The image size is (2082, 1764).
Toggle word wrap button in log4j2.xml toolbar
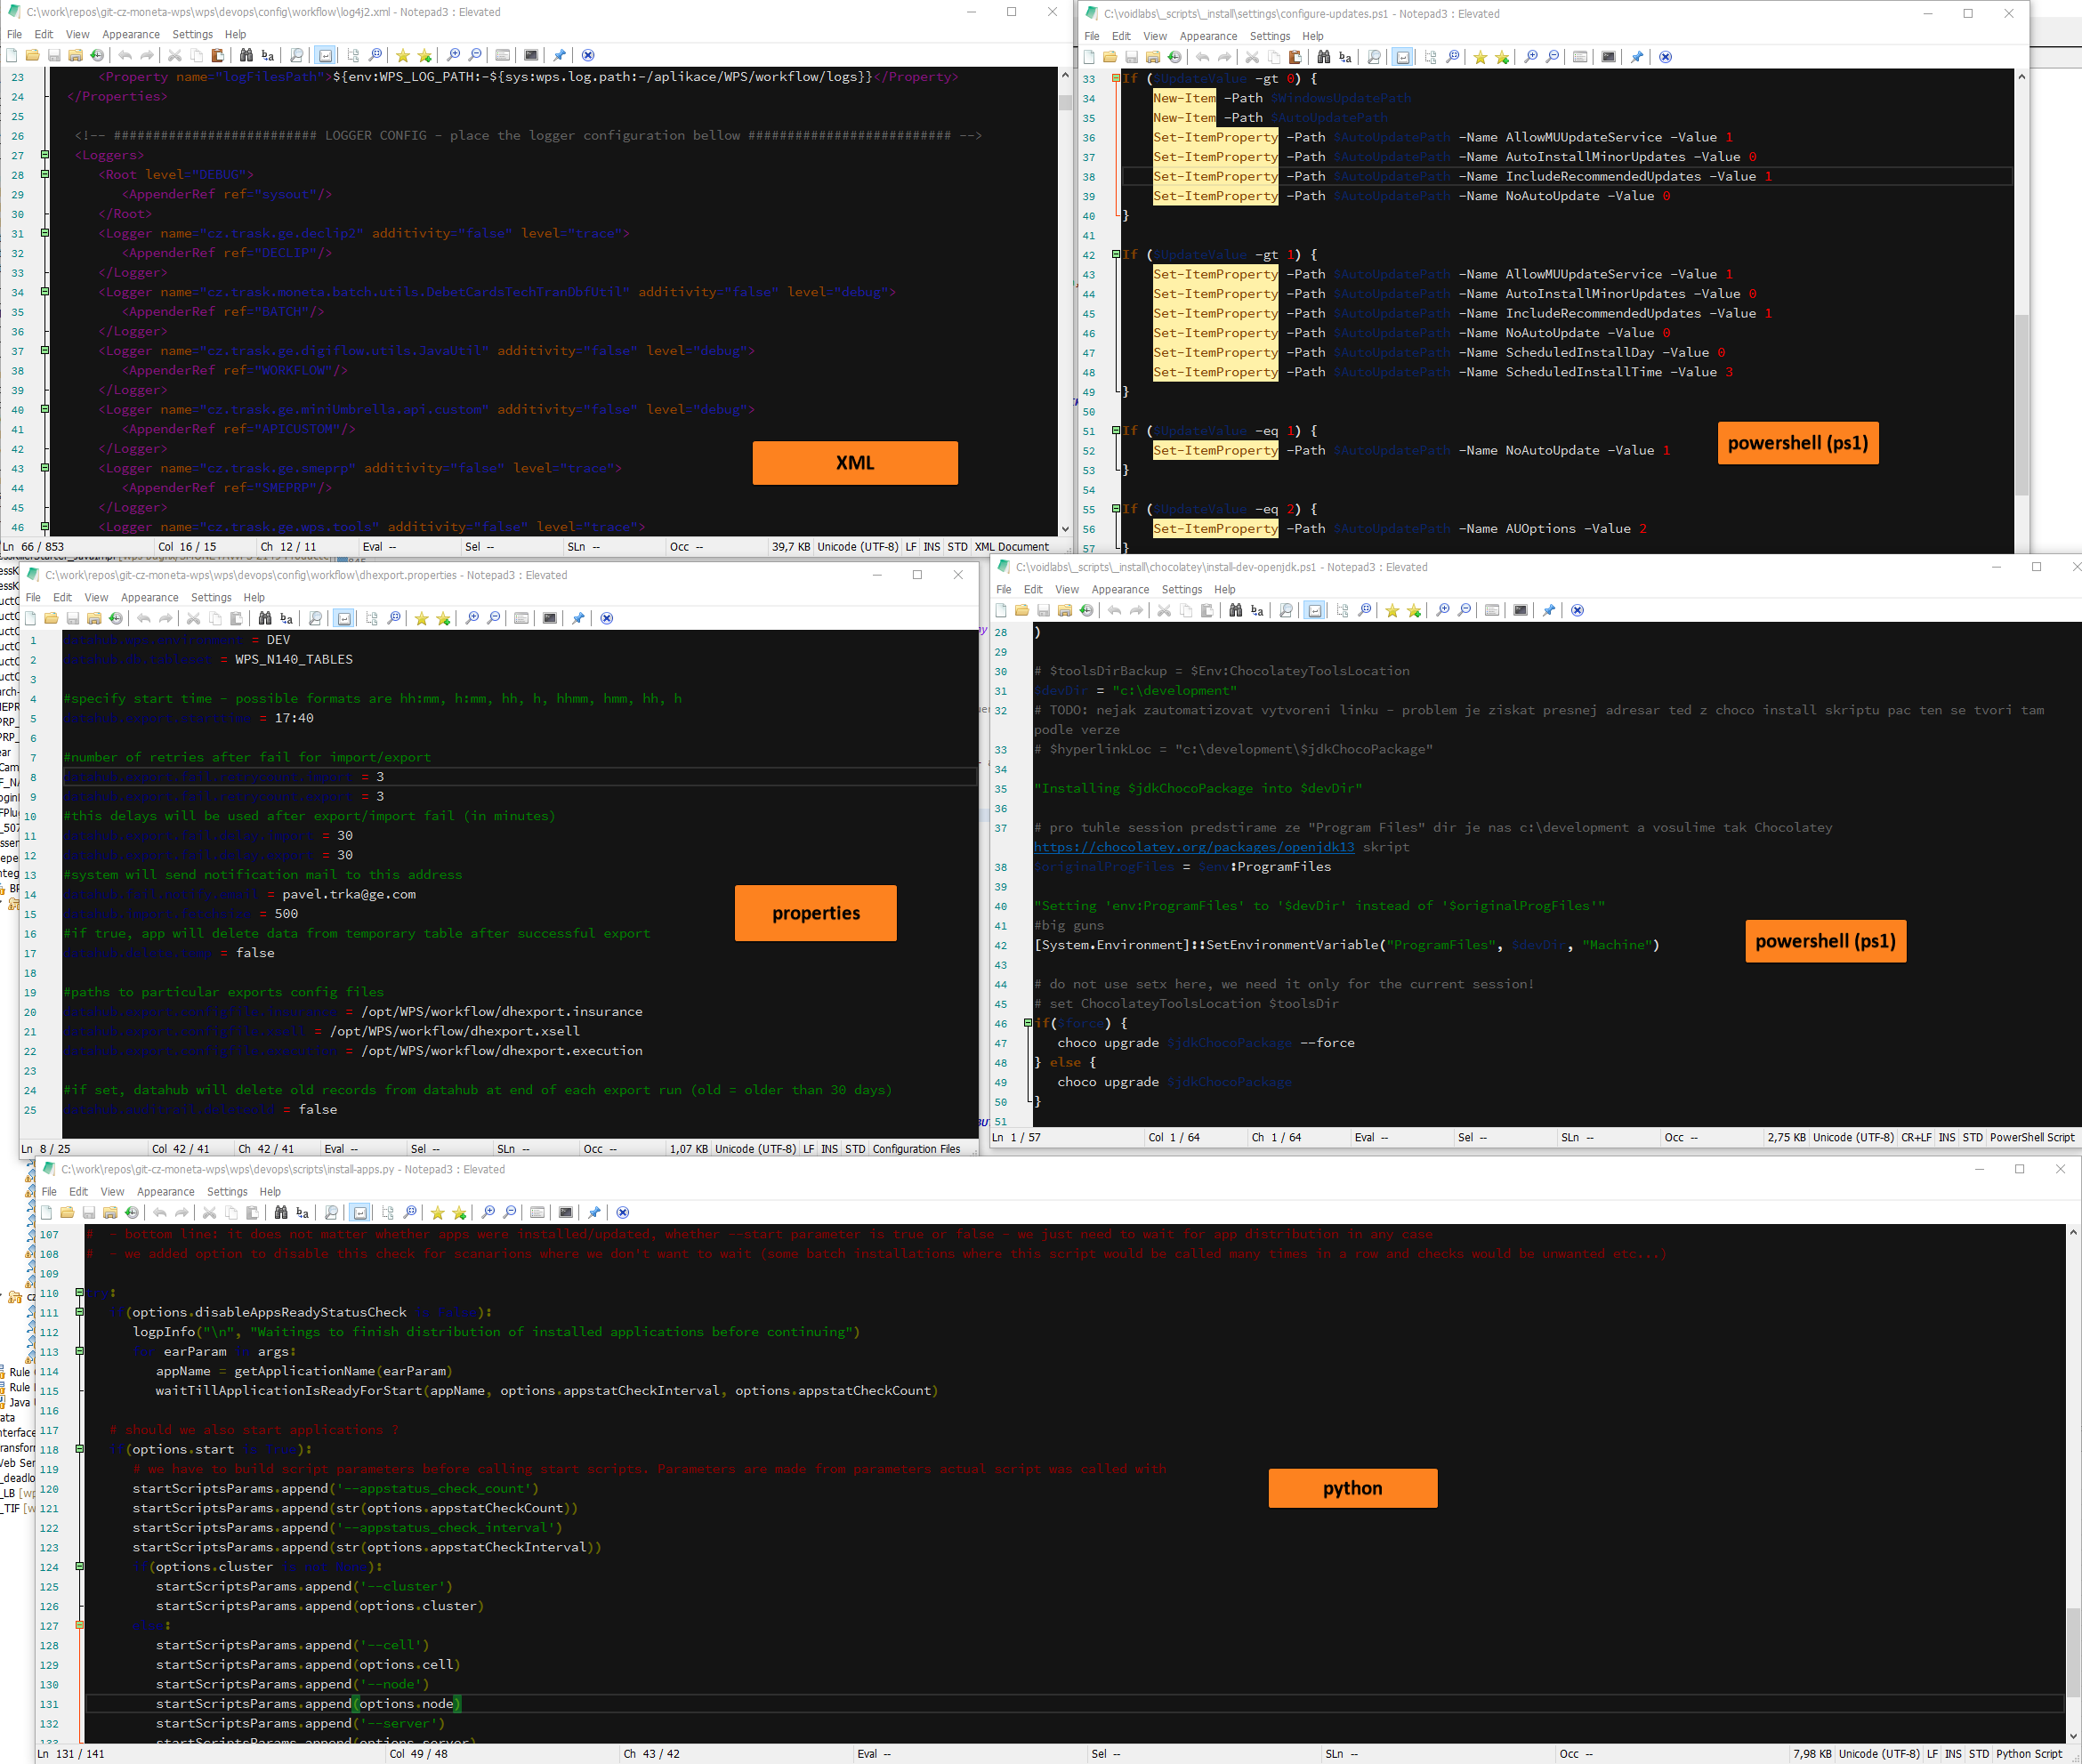coord(325,55)
